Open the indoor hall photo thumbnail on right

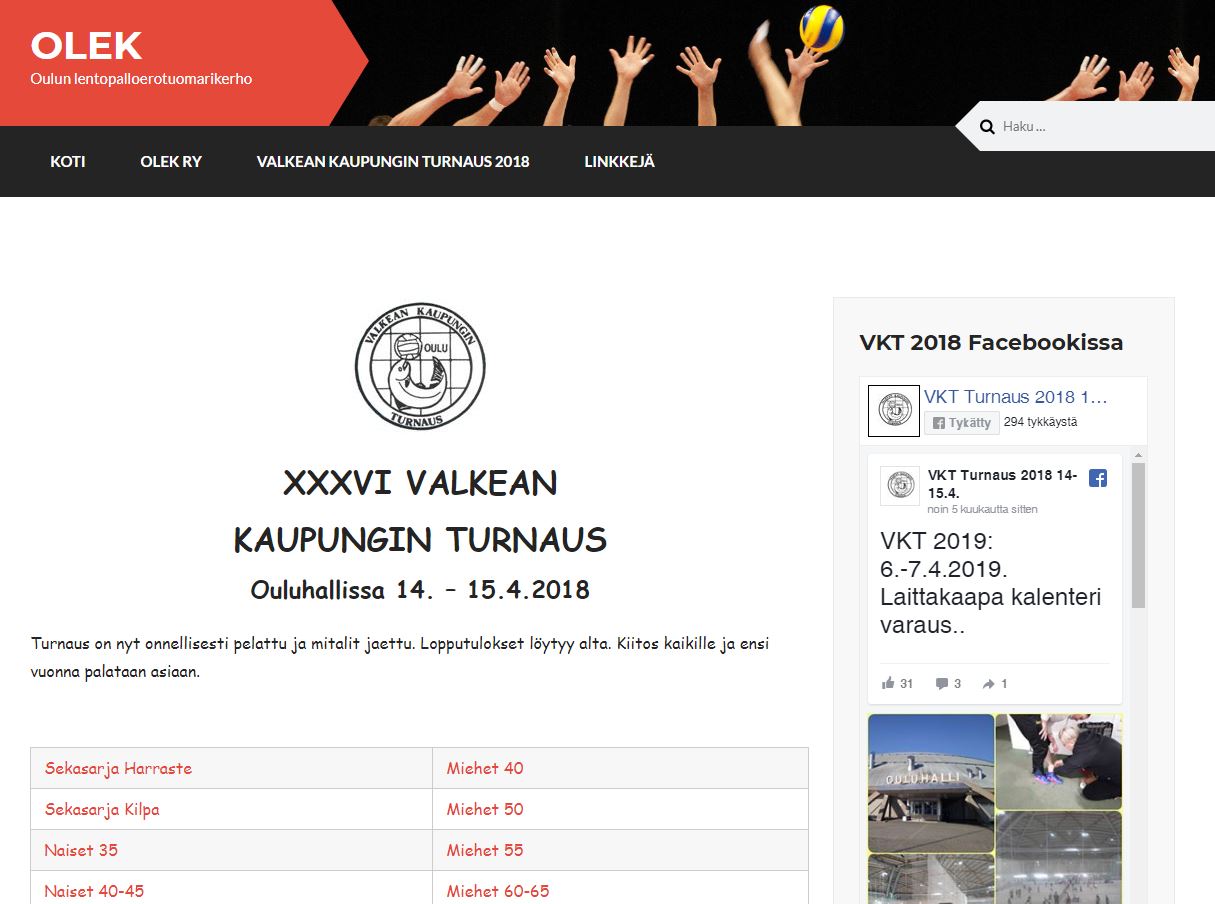pos(1059,857)
